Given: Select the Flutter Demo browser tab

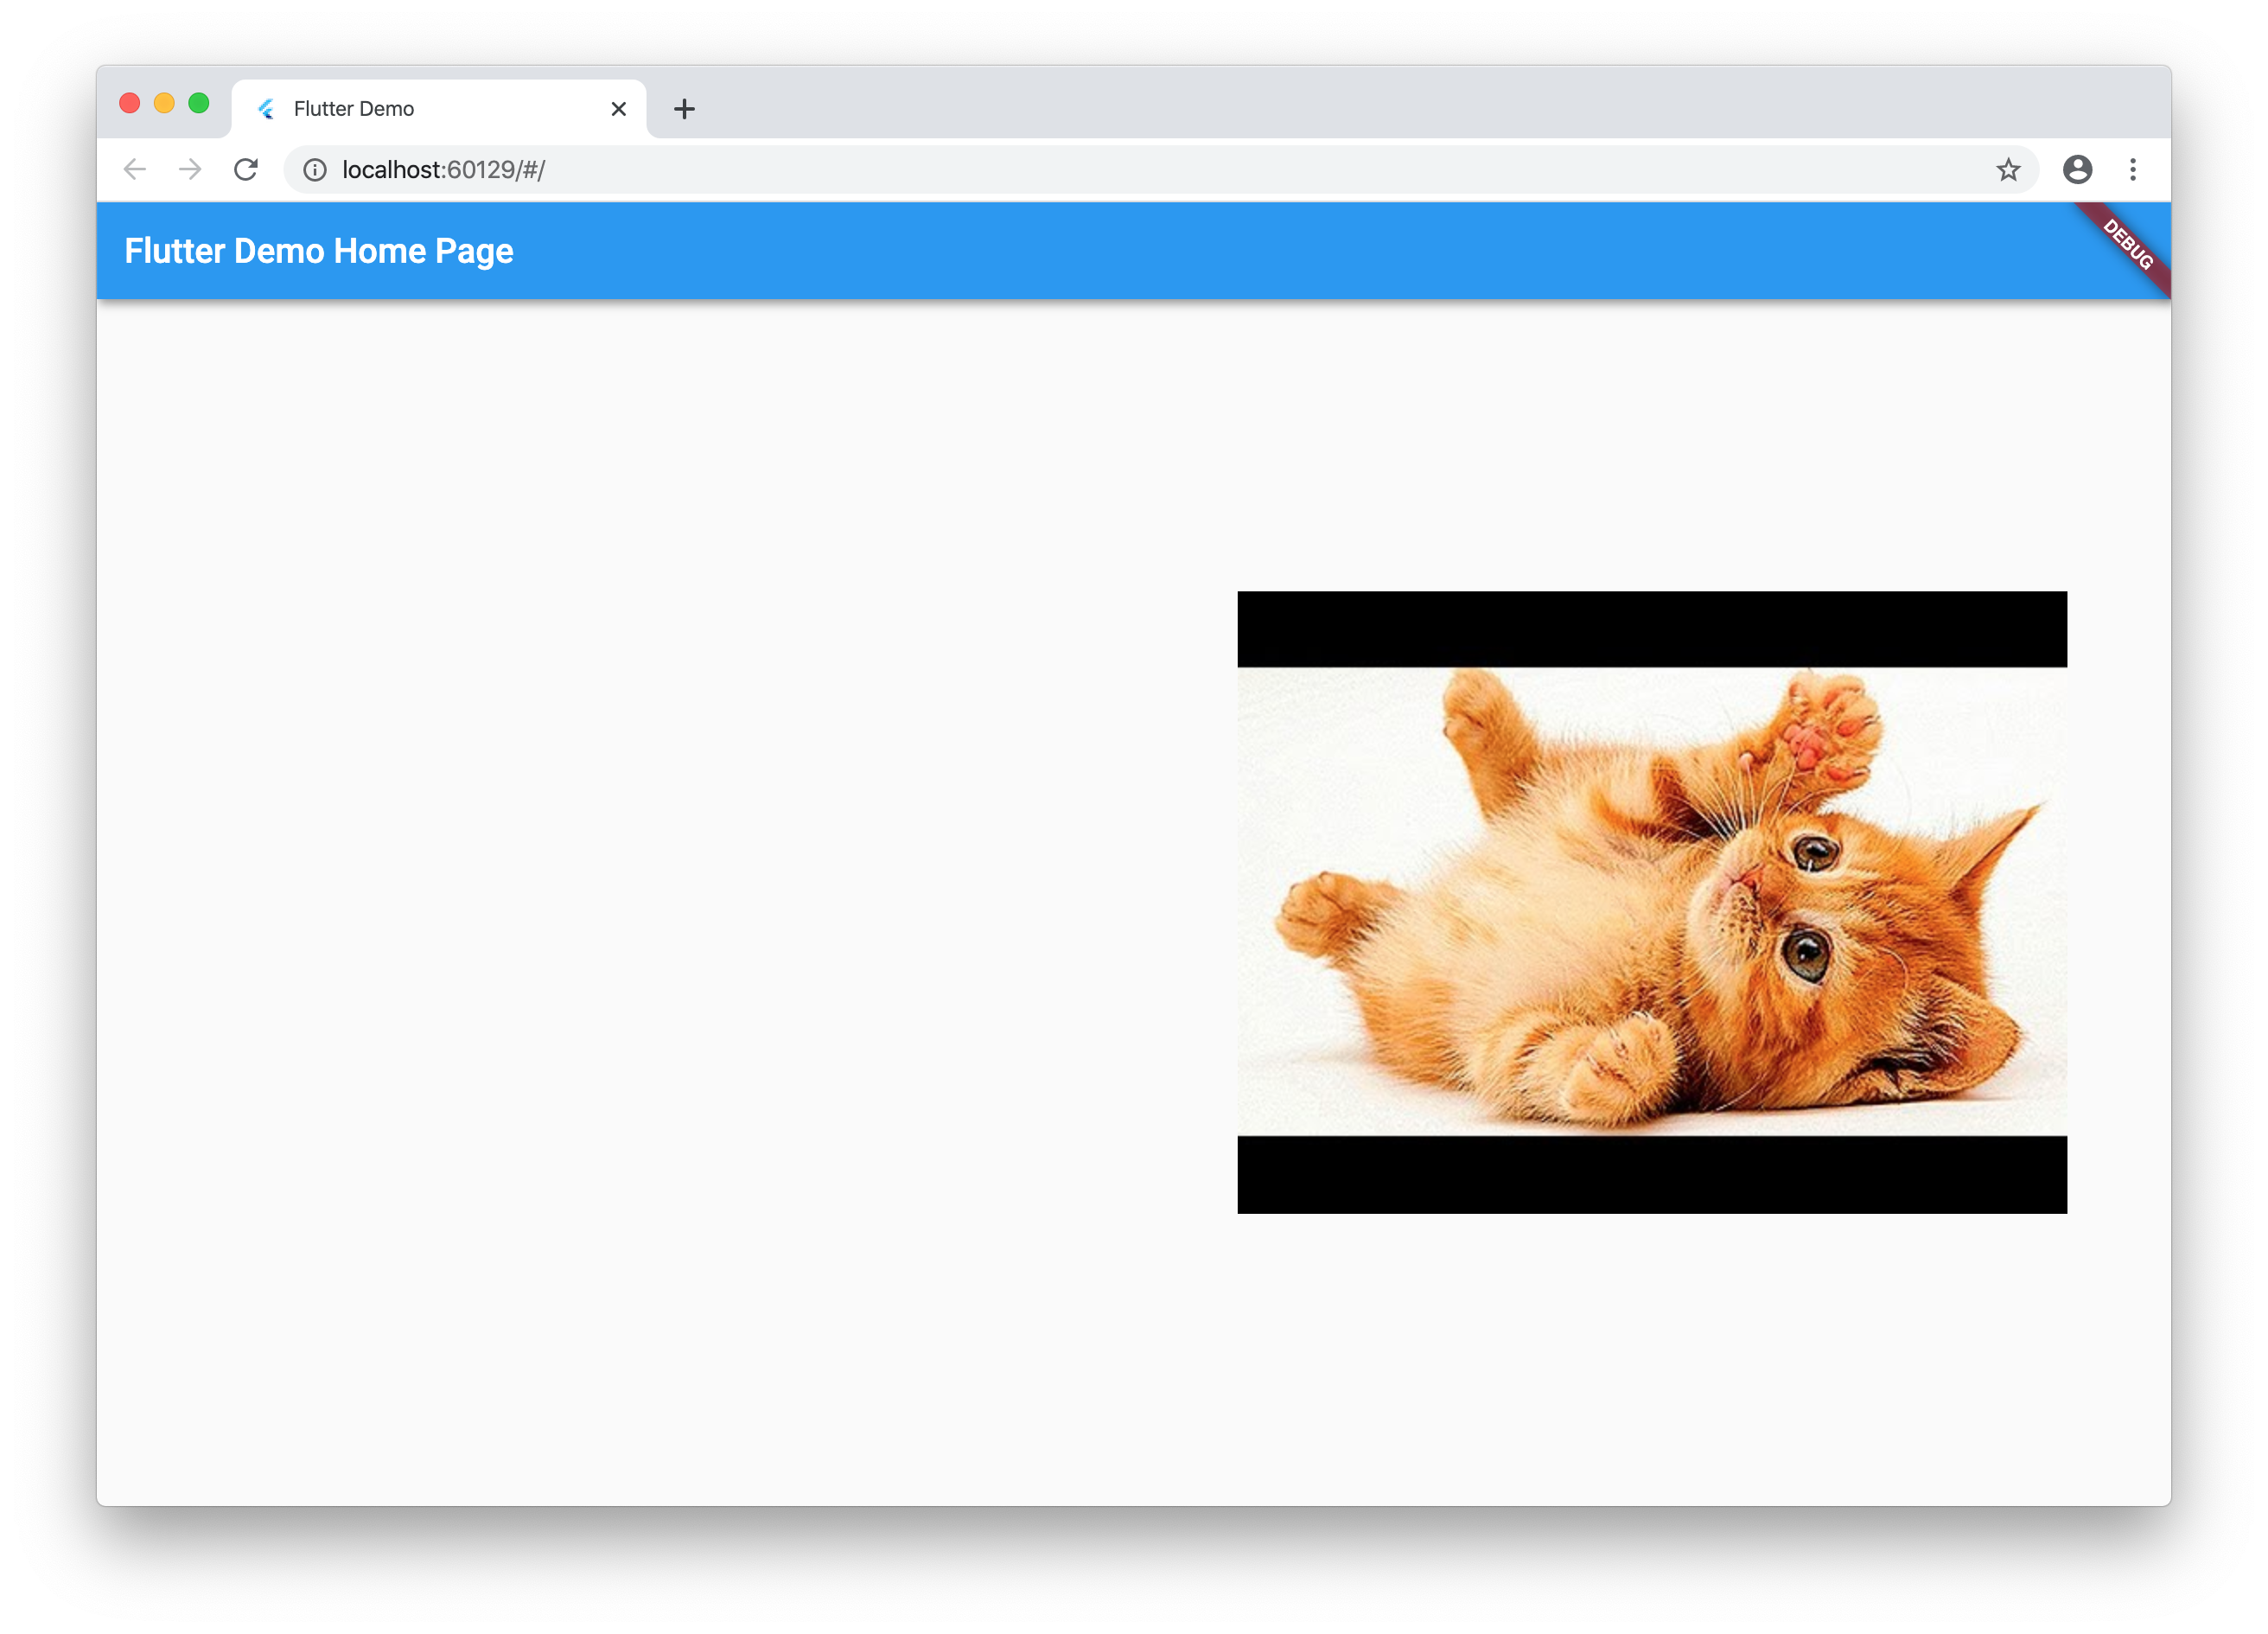Looking at the screenshot, I should coord(439,109).
